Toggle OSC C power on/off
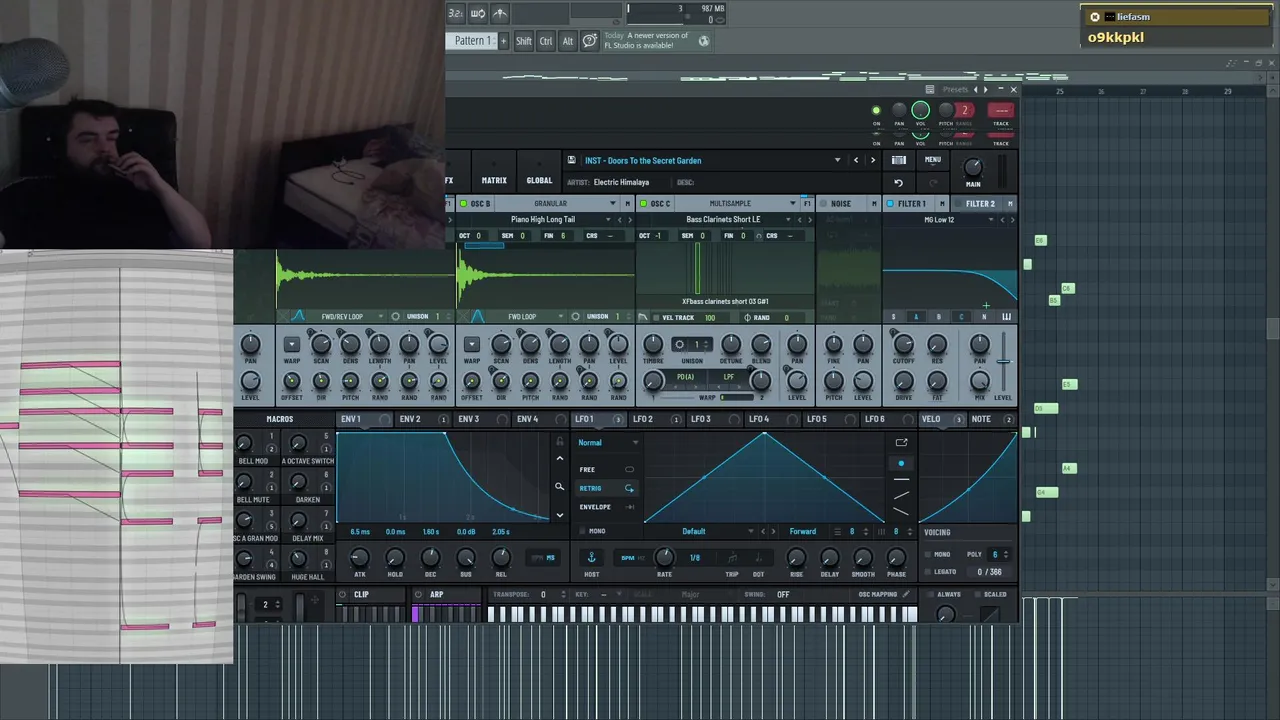1280x720 pixels. [643, 204]
